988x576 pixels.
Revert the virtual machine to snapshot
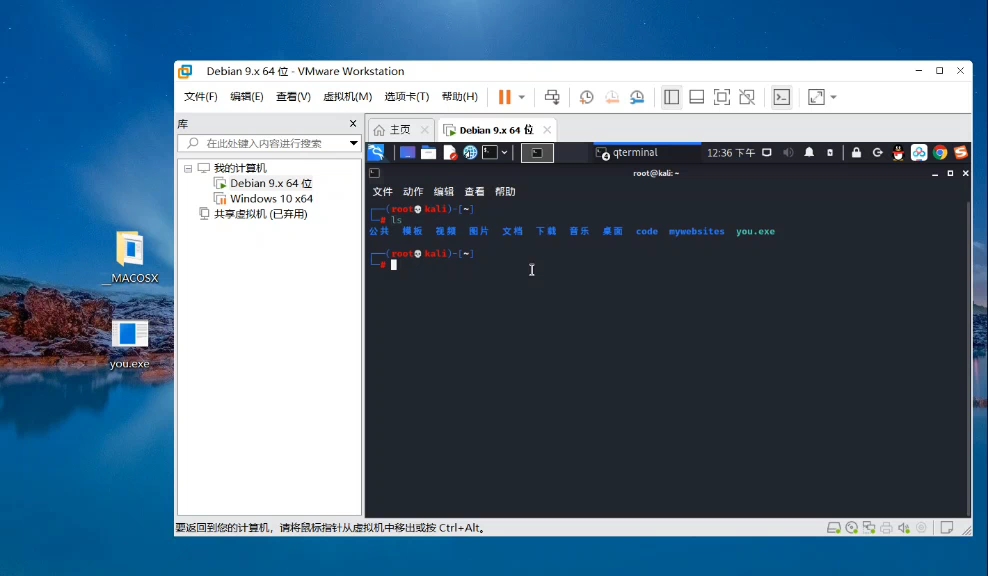pos(612,97)
